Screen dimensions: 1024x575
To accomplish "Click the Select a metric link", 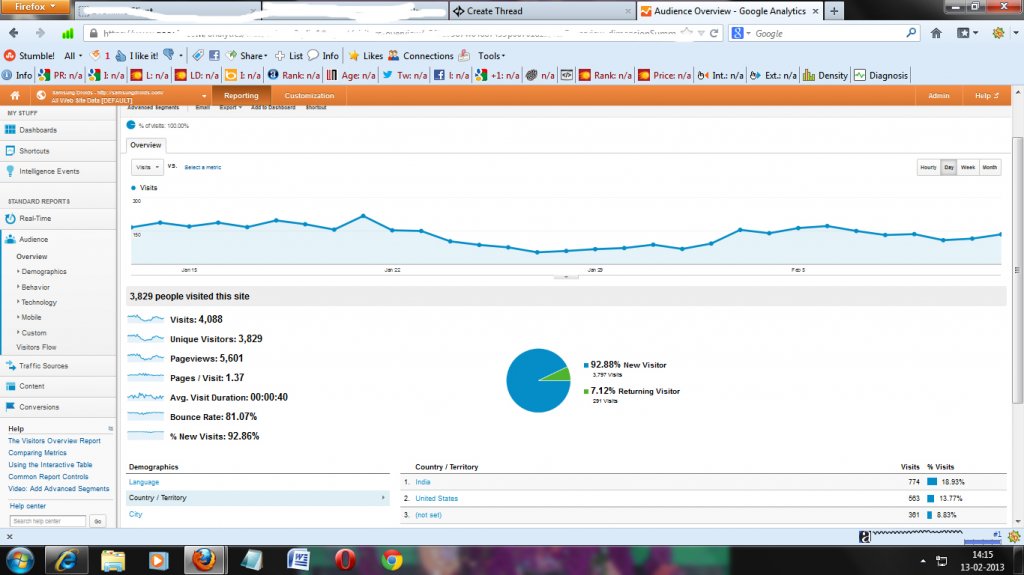I will click(x=202, y=167).
